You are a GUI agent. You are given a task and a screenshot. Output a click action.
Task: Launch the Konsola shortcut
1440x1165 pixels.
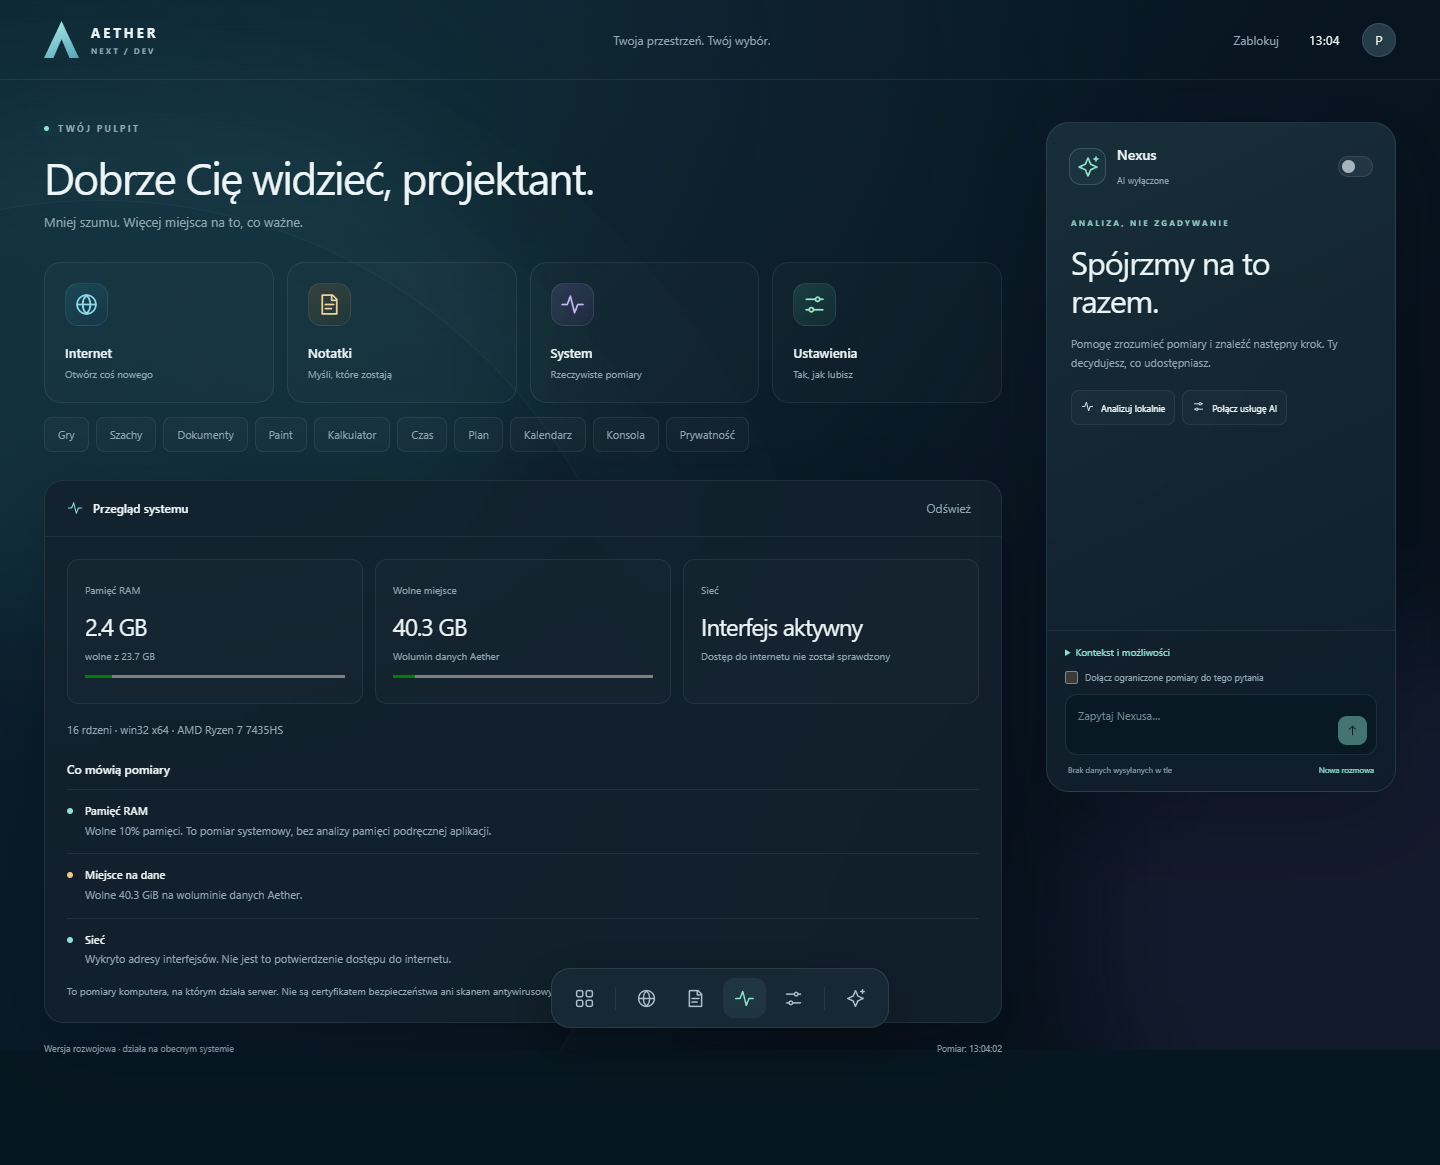pos(626,435)
